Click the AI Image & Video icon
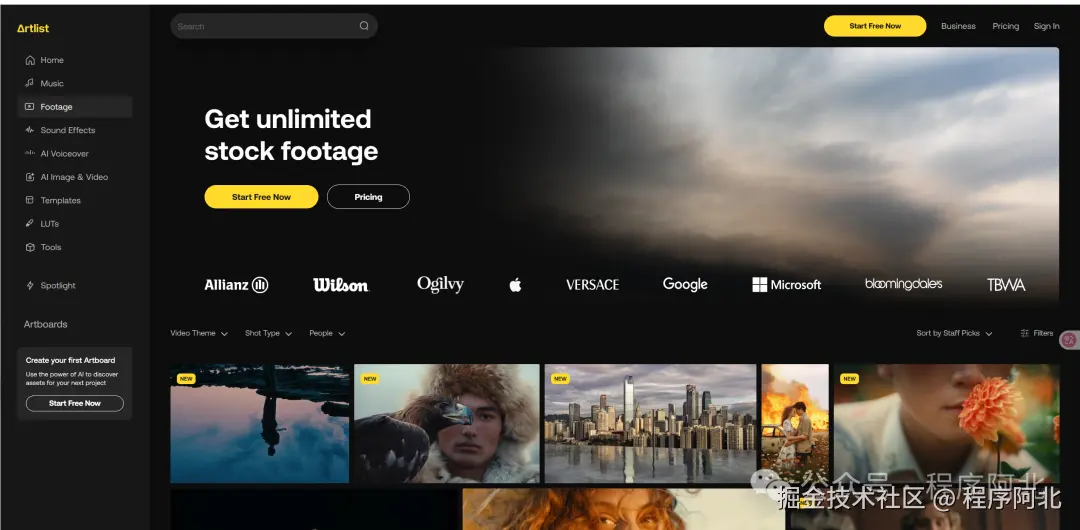Screen dimensions: 1080x530 pos(30,177)
